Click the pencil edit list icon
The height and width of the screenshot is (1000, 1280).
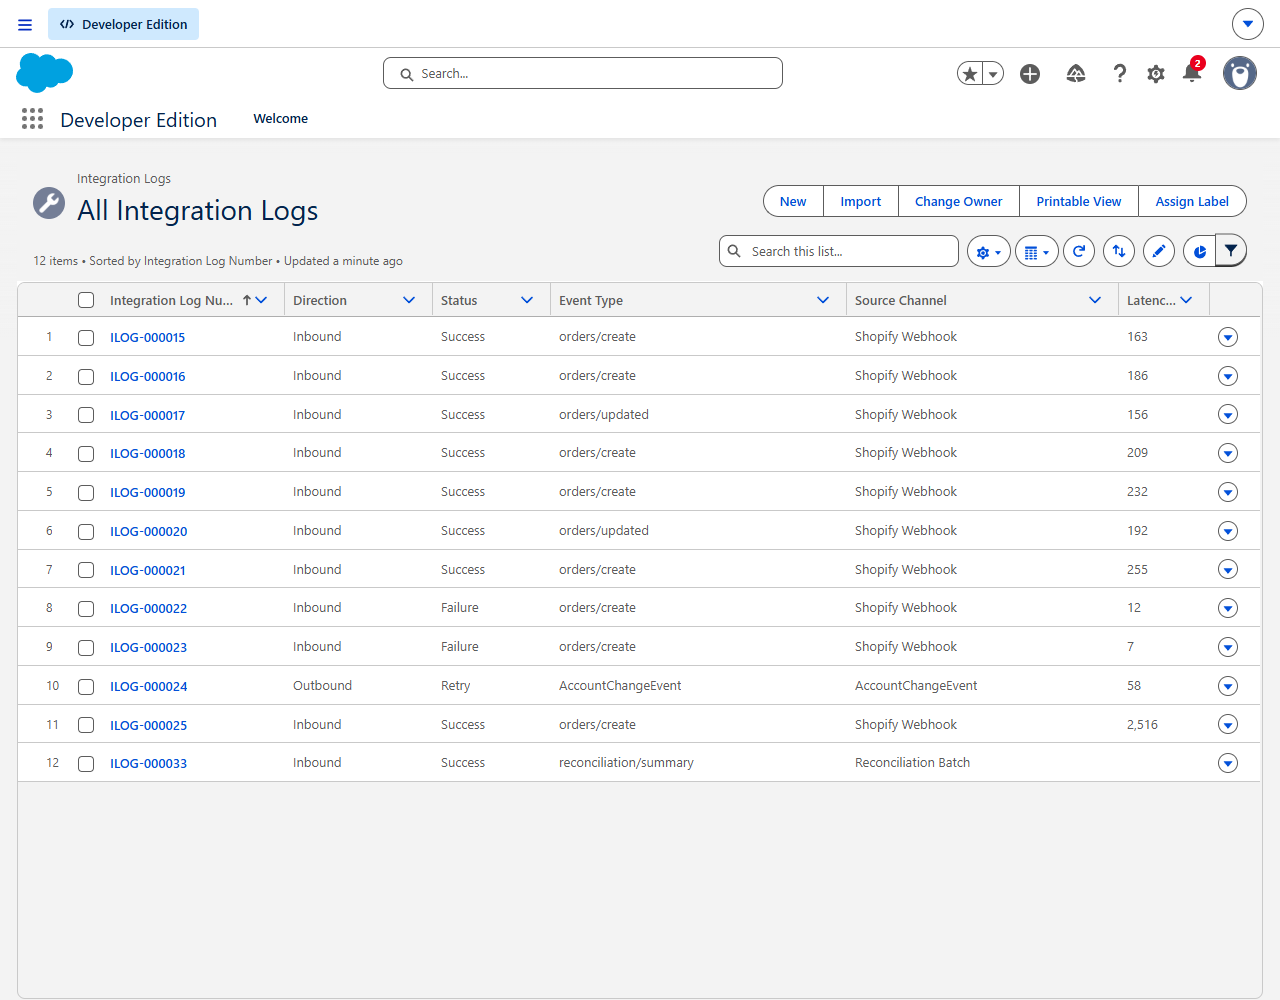tap(1159, 252)
